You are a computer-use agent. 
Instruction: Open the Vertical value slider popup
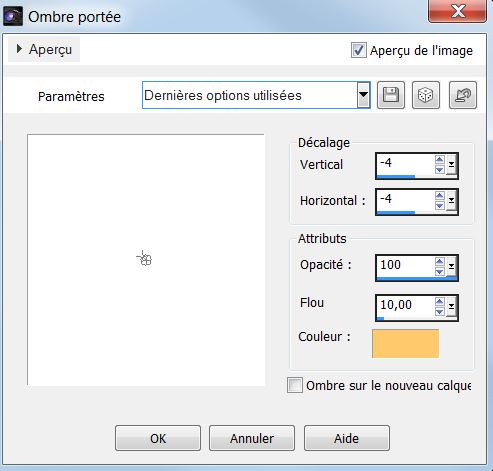click(x=451, y=165)
